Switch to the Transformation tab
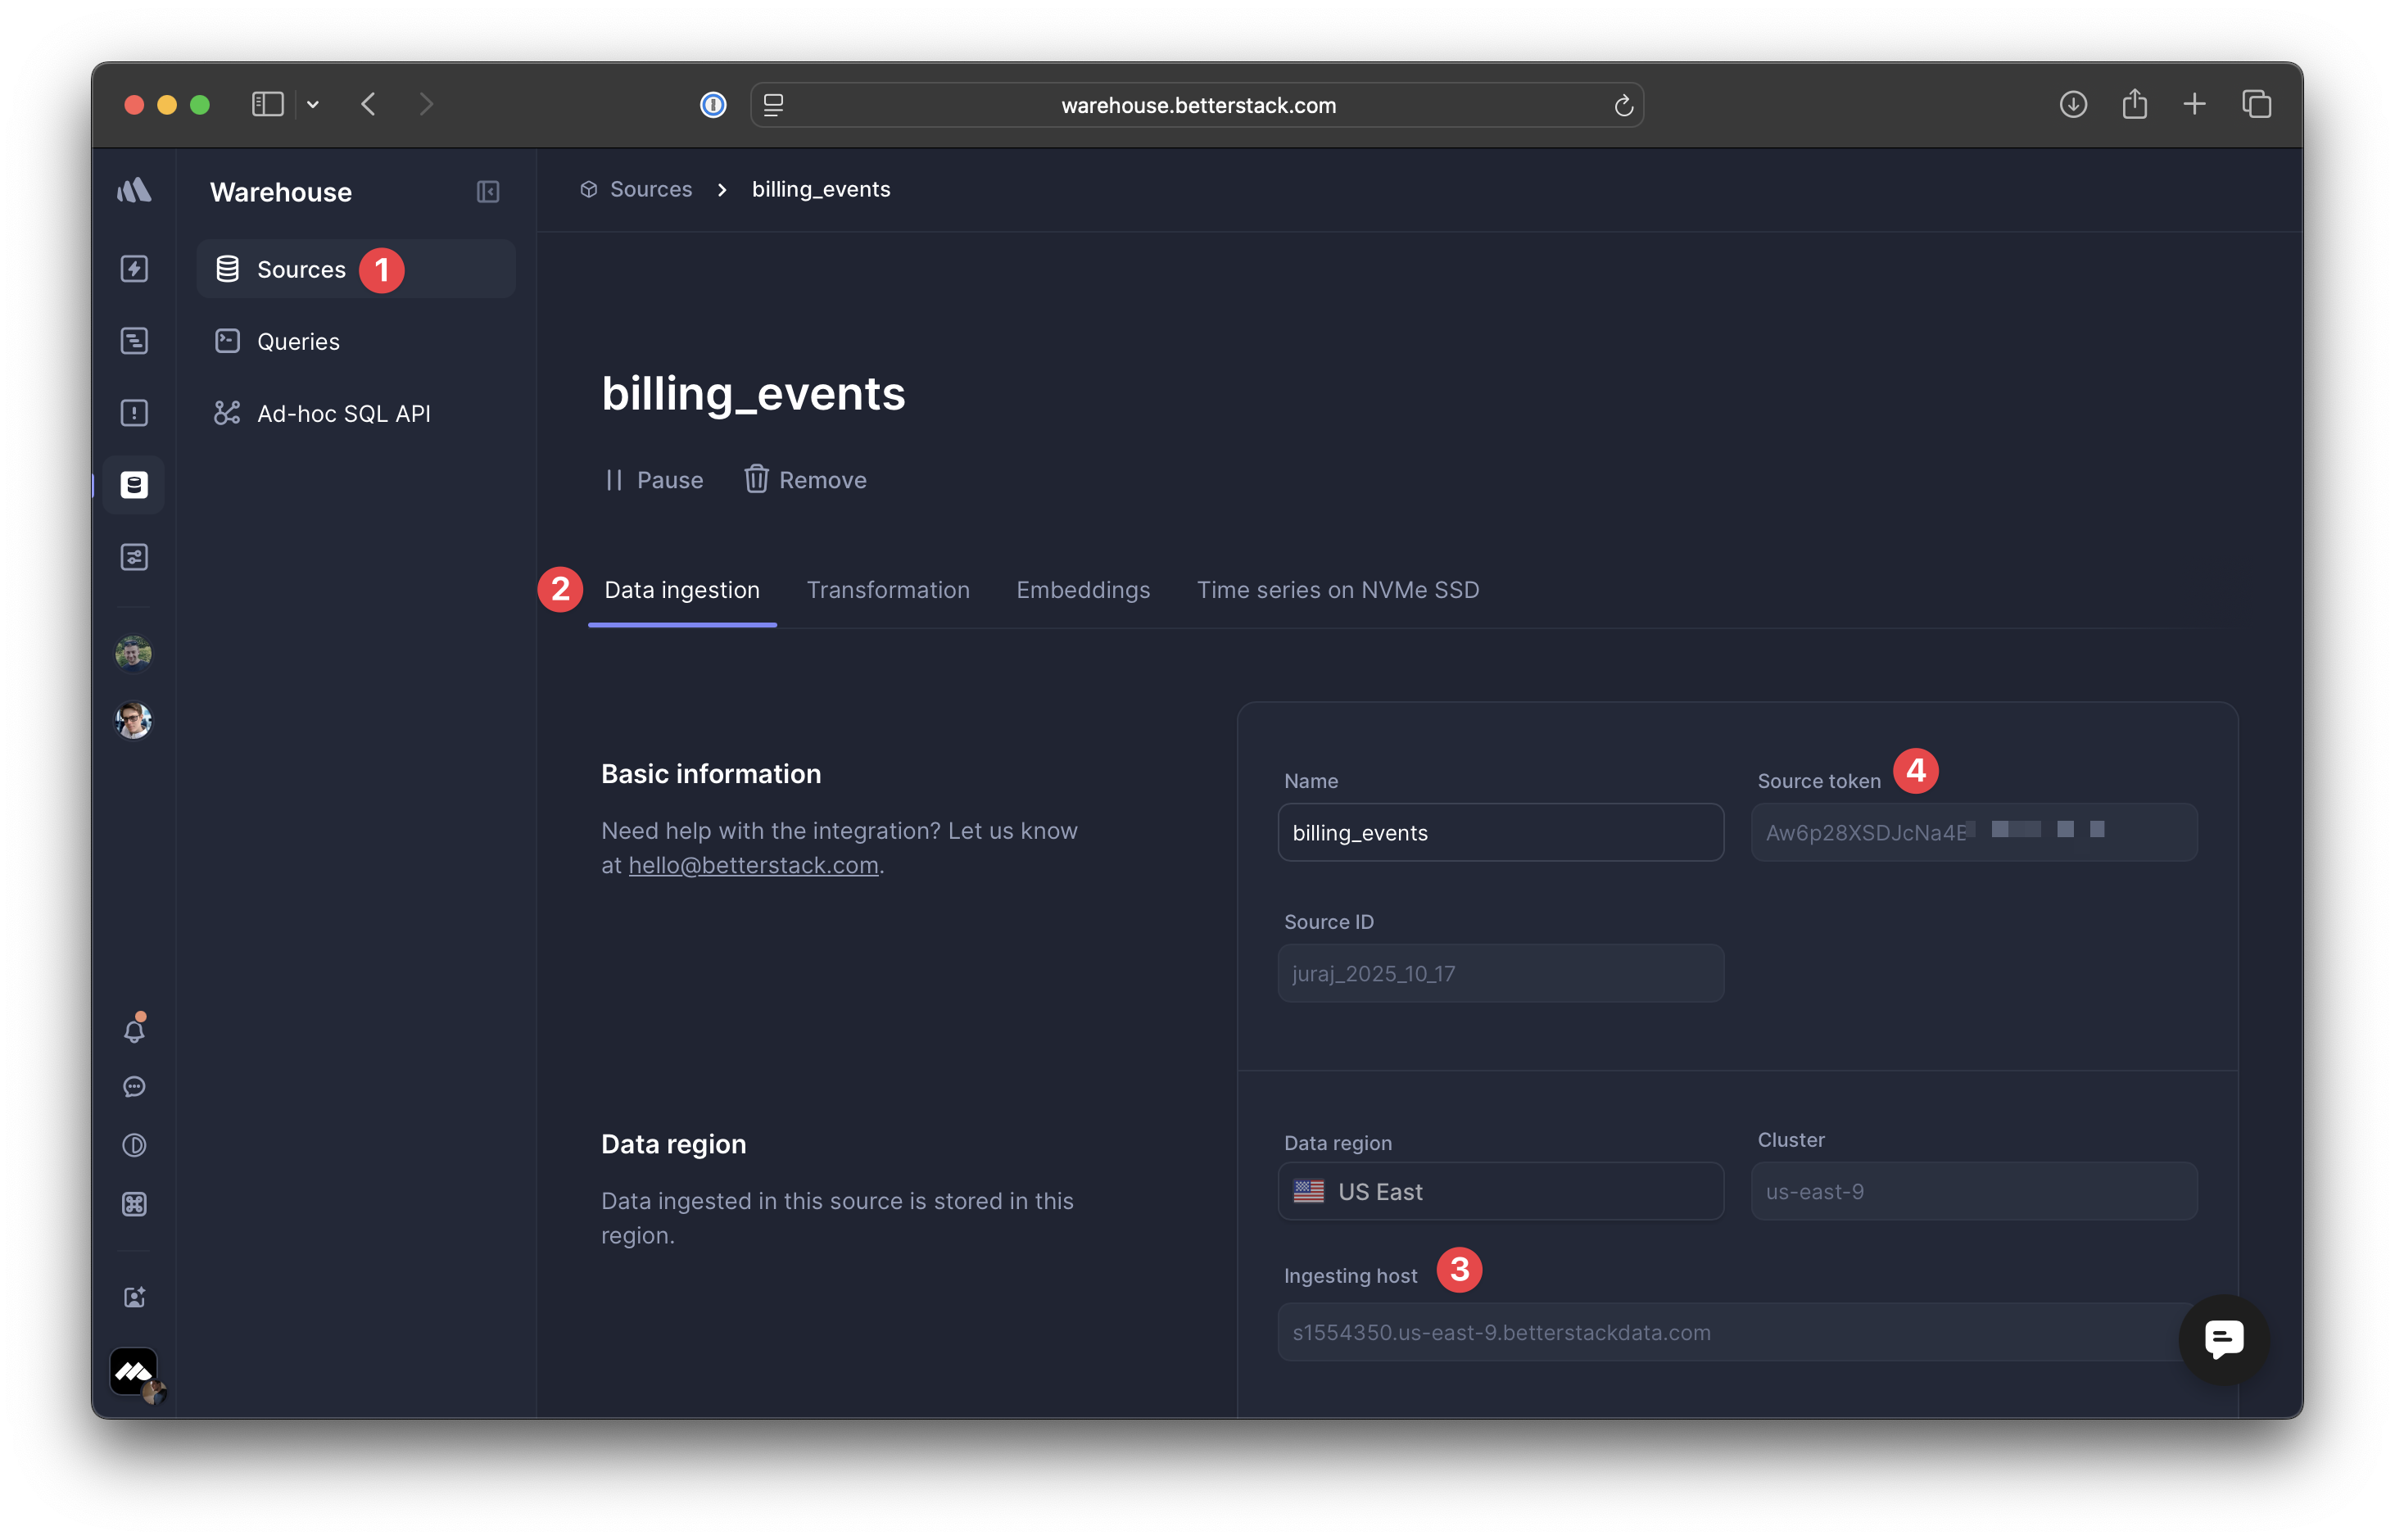The image size is (2395, 1540). 887,590
